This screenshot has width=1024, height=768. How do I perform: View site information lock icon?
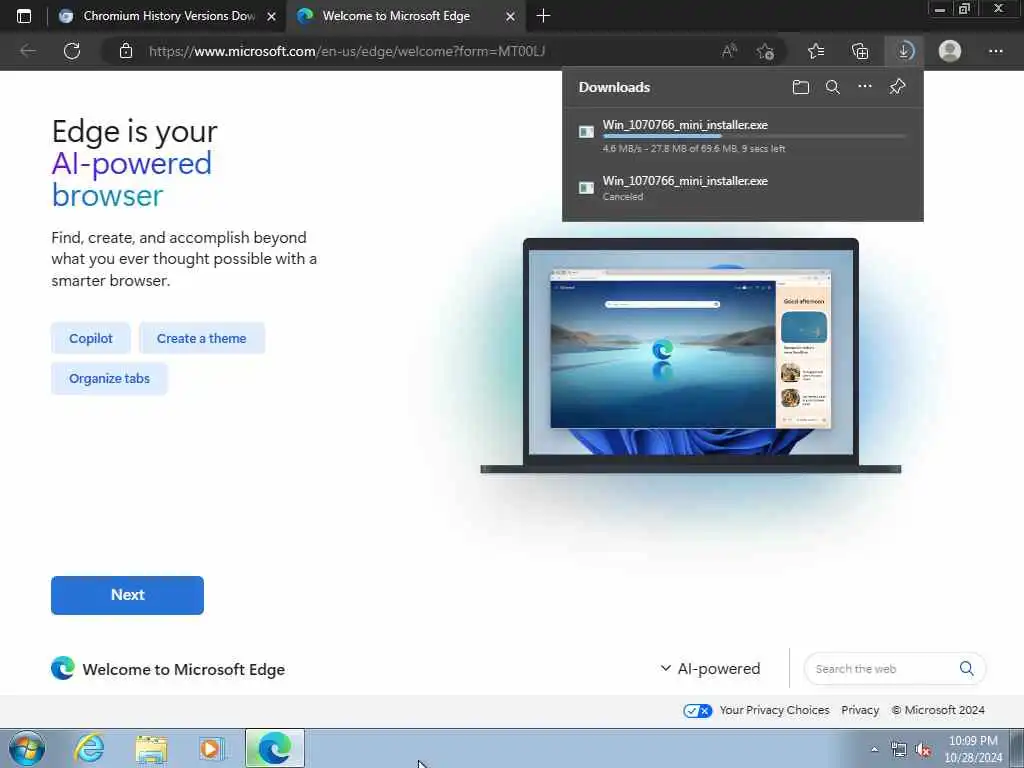click(x=126, y=51)
